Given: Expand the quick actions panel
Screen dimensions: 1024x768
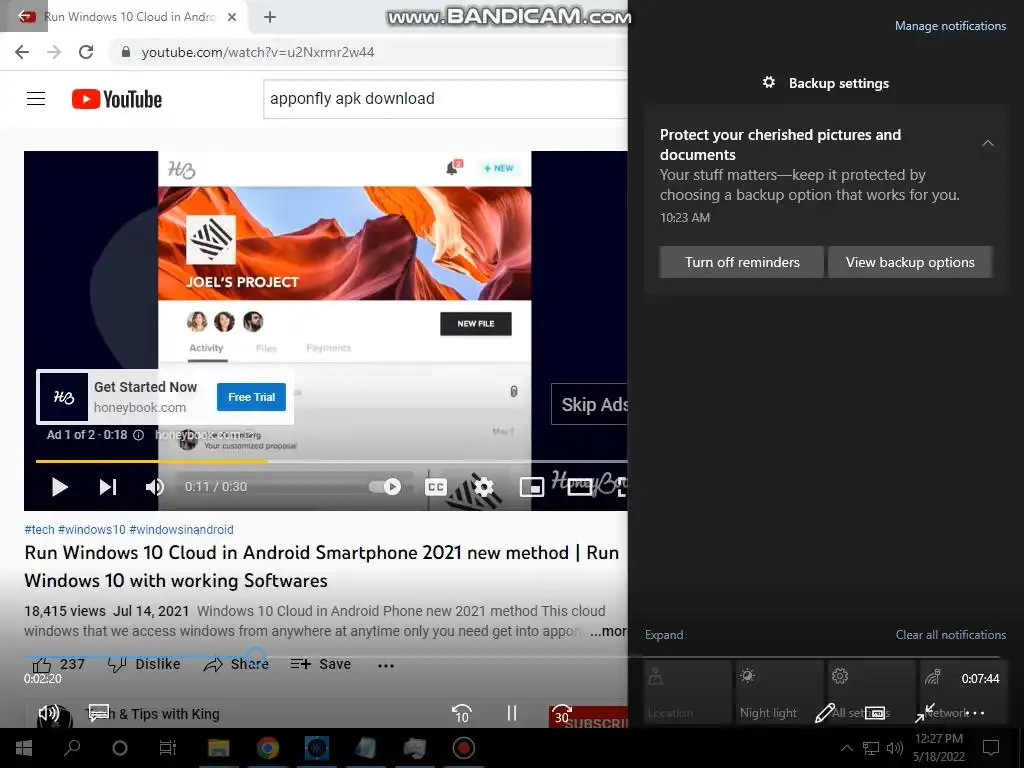Looking at the screenshot, I should pos(664,635).
